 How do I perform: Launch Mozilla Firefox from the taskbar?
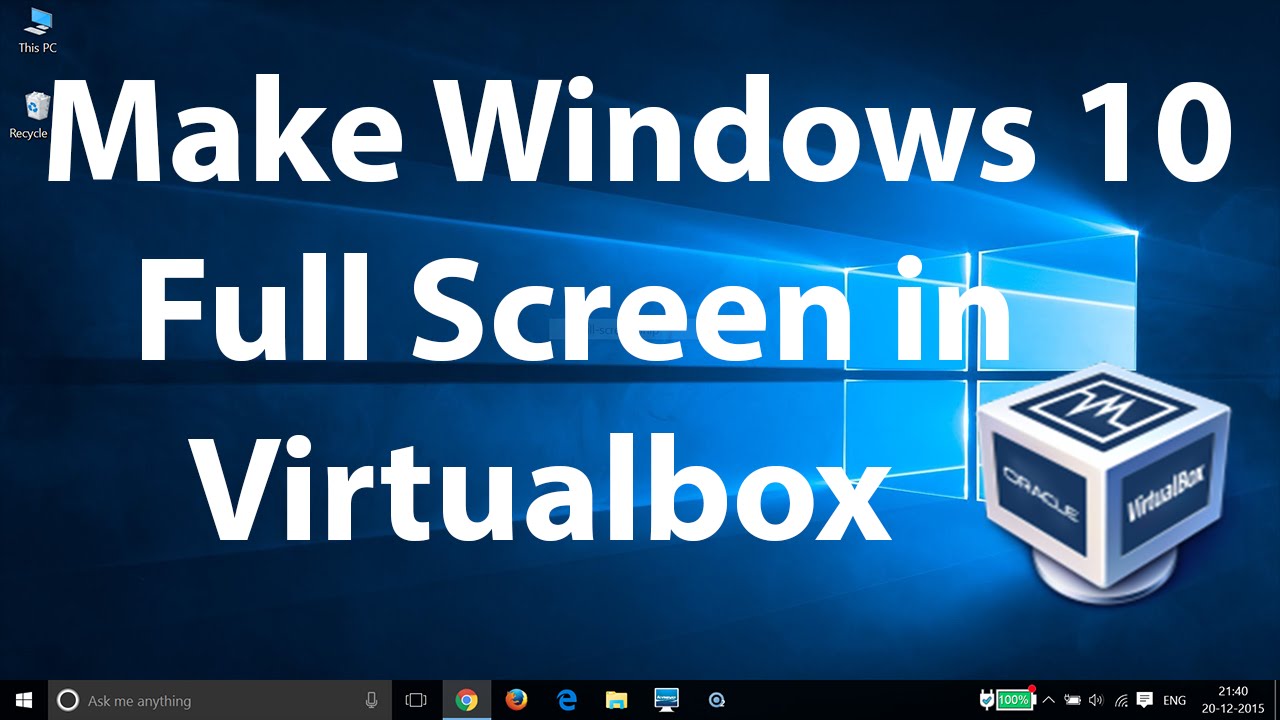516,700
